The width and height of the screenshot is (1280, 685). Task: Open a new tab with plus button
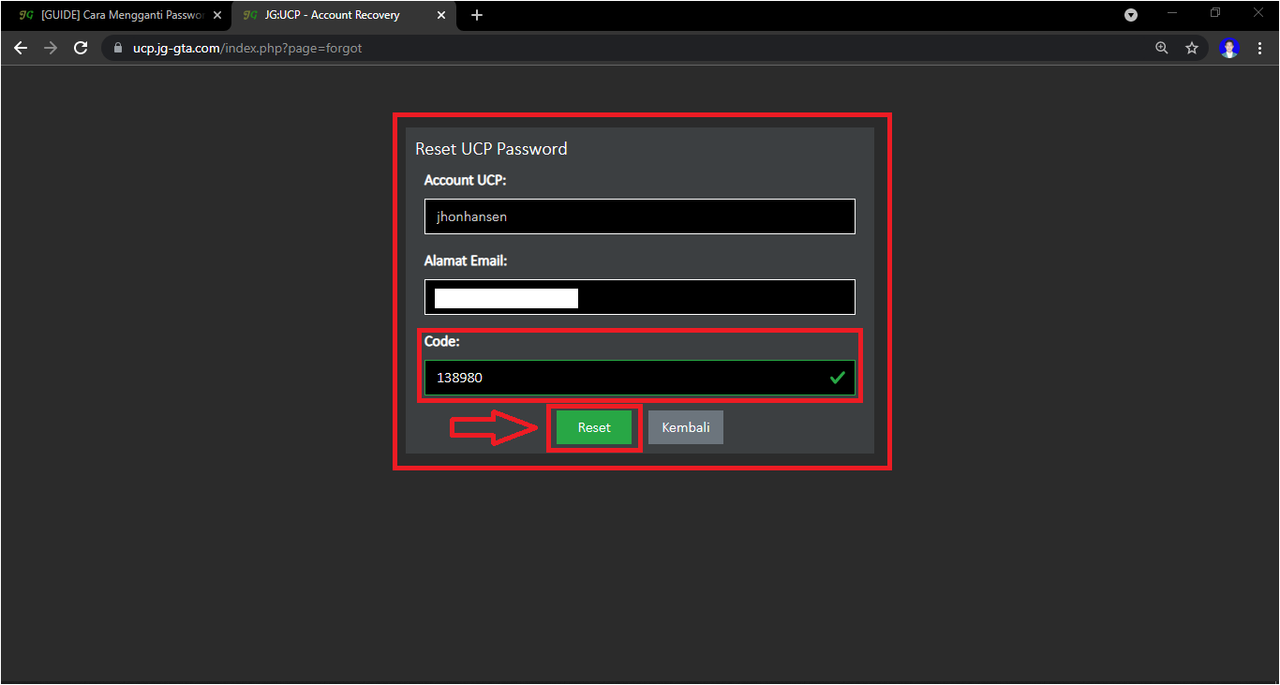[x=477, y=15]
